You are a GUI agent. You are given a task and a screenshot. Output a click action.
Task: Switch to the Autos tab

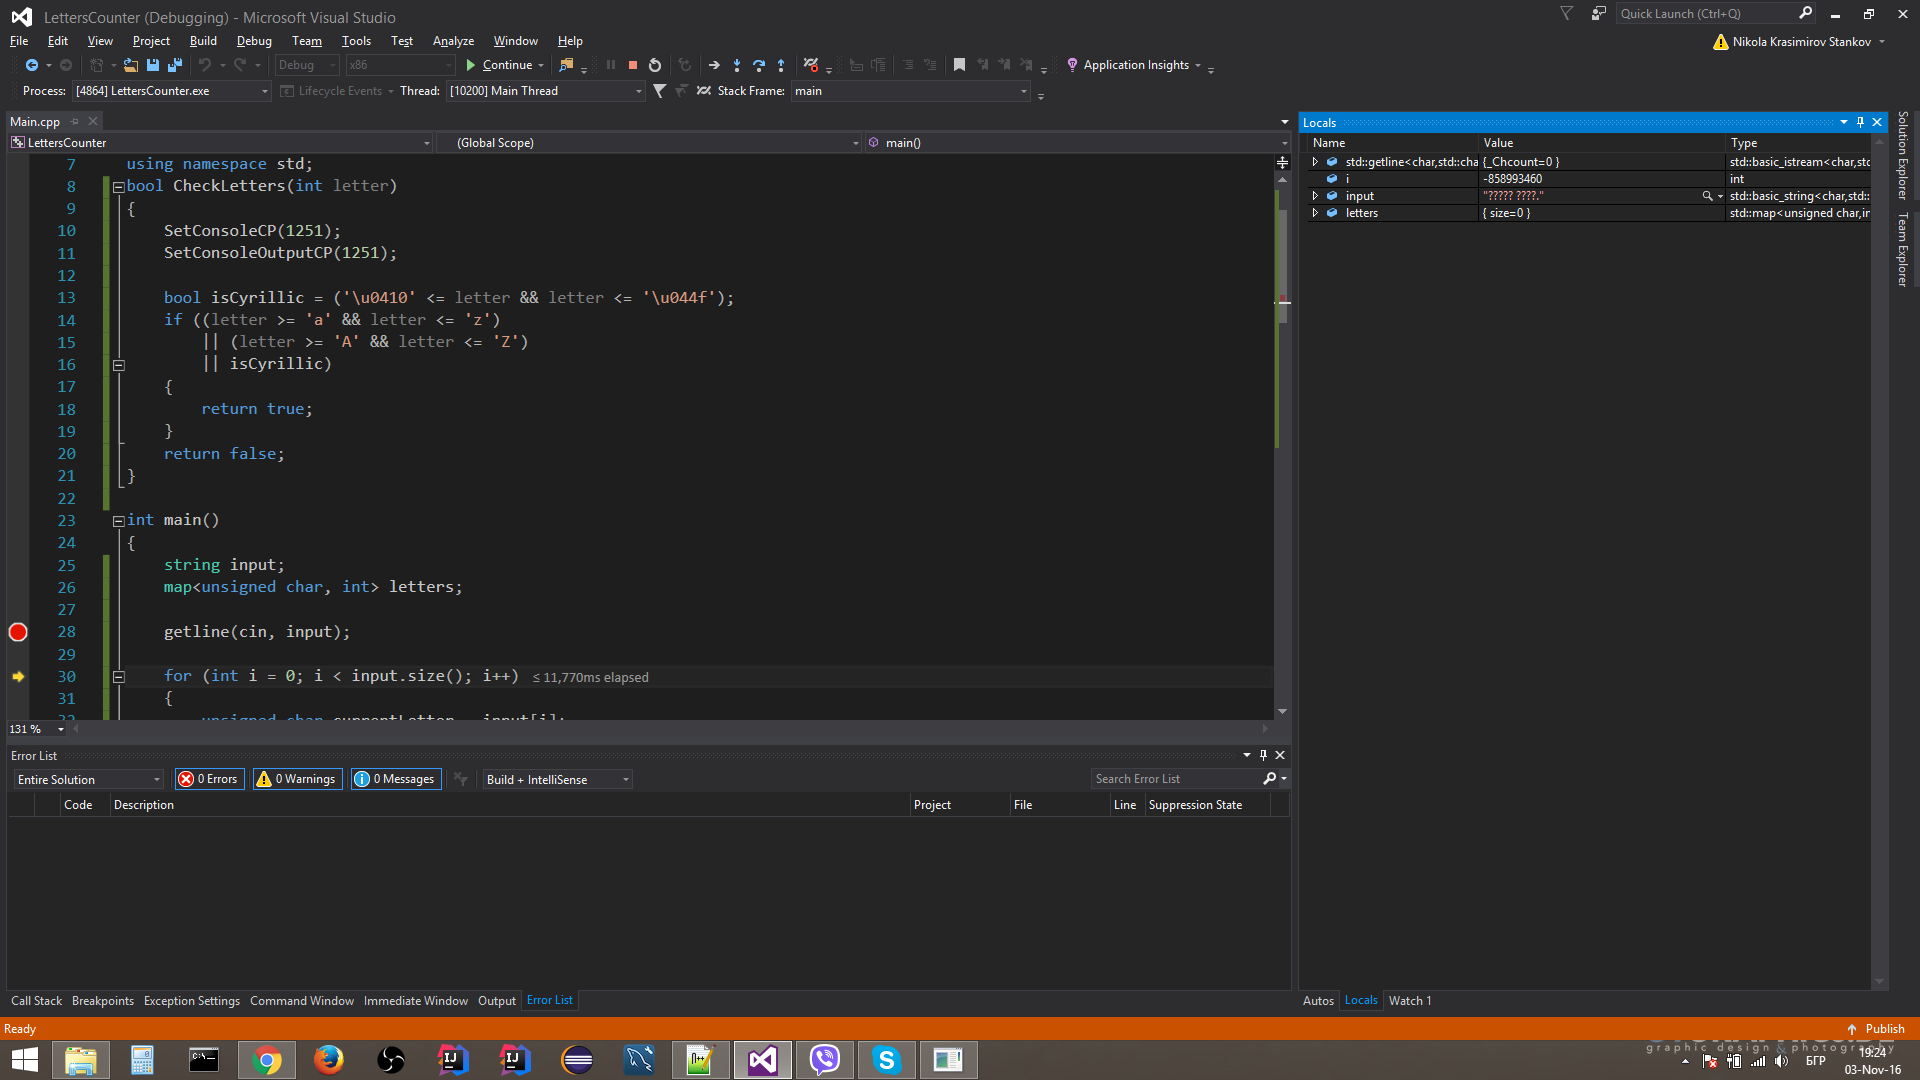click(x=1318, y=1001)
